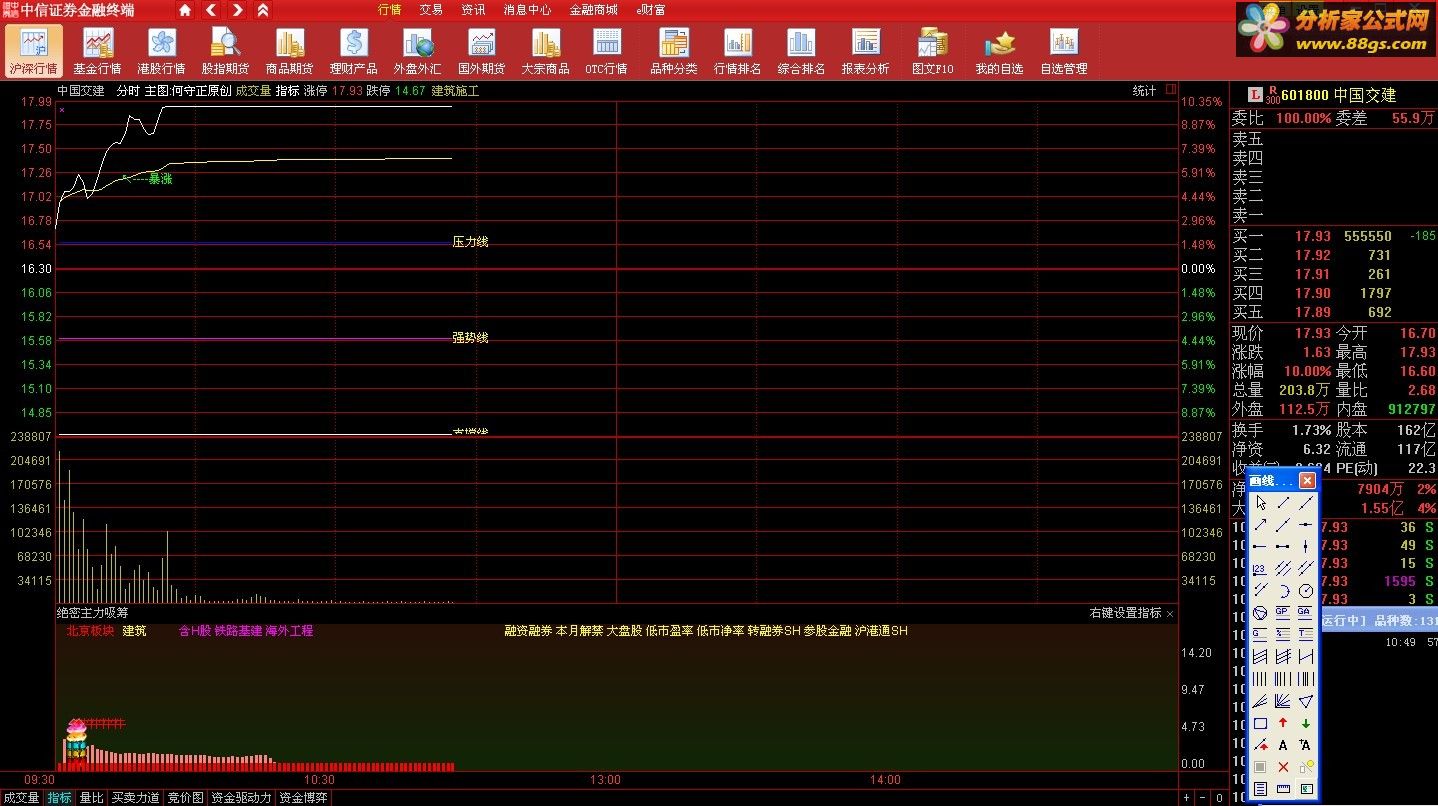
Task: Switch to 成交量 bottom tab
Action: pos(21,798)
